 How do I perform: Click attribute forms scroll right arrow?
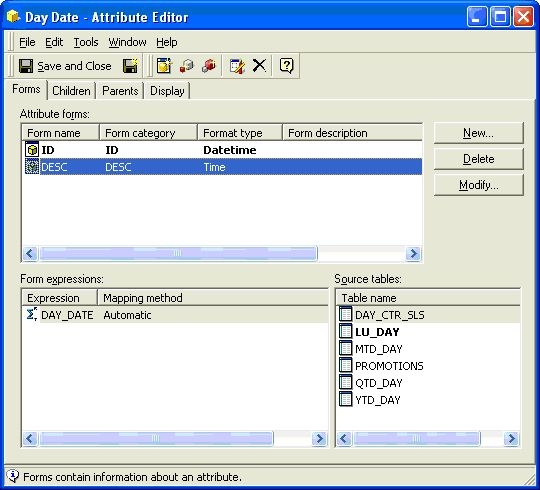pyautogui.click(x=413, y=253)
